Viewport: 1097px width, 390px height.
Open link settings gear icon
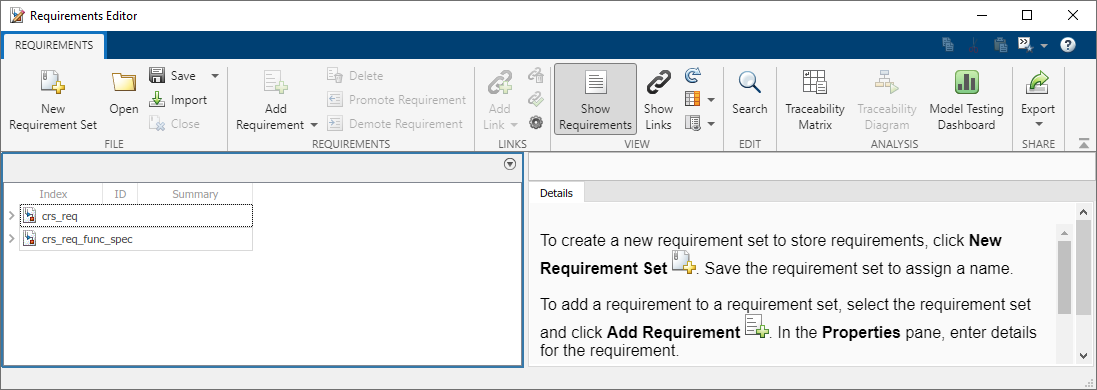coord(536,123)
